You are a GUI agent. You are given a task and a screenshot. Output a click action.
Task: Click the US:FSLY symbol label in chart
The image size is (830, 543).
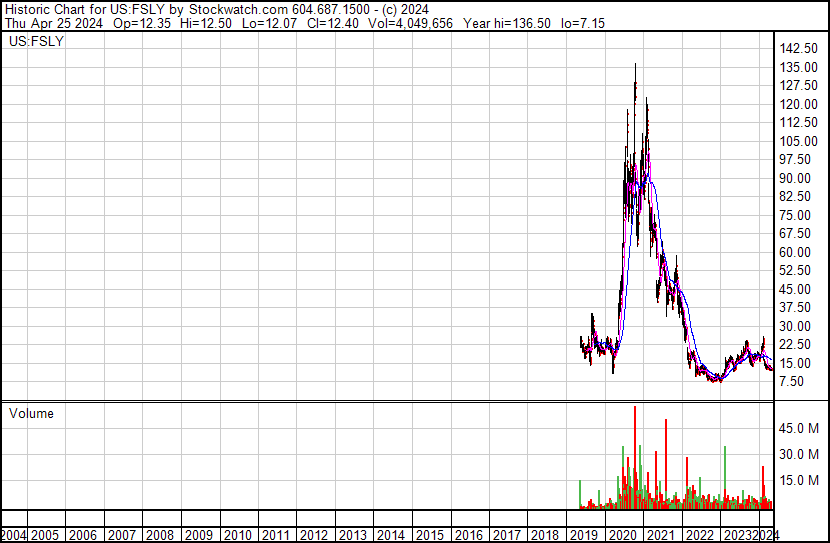tap(37, 41)
